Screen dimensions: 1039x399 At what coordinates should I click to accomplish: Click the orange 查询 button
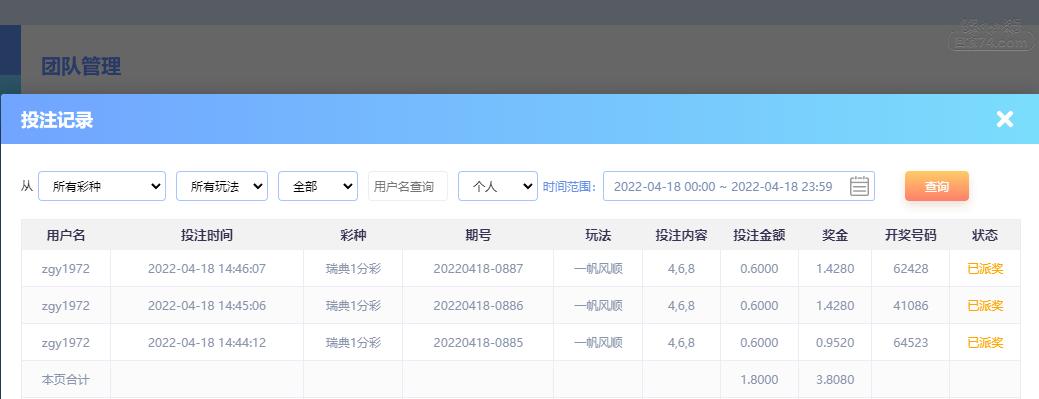click(x=937, y=186)
